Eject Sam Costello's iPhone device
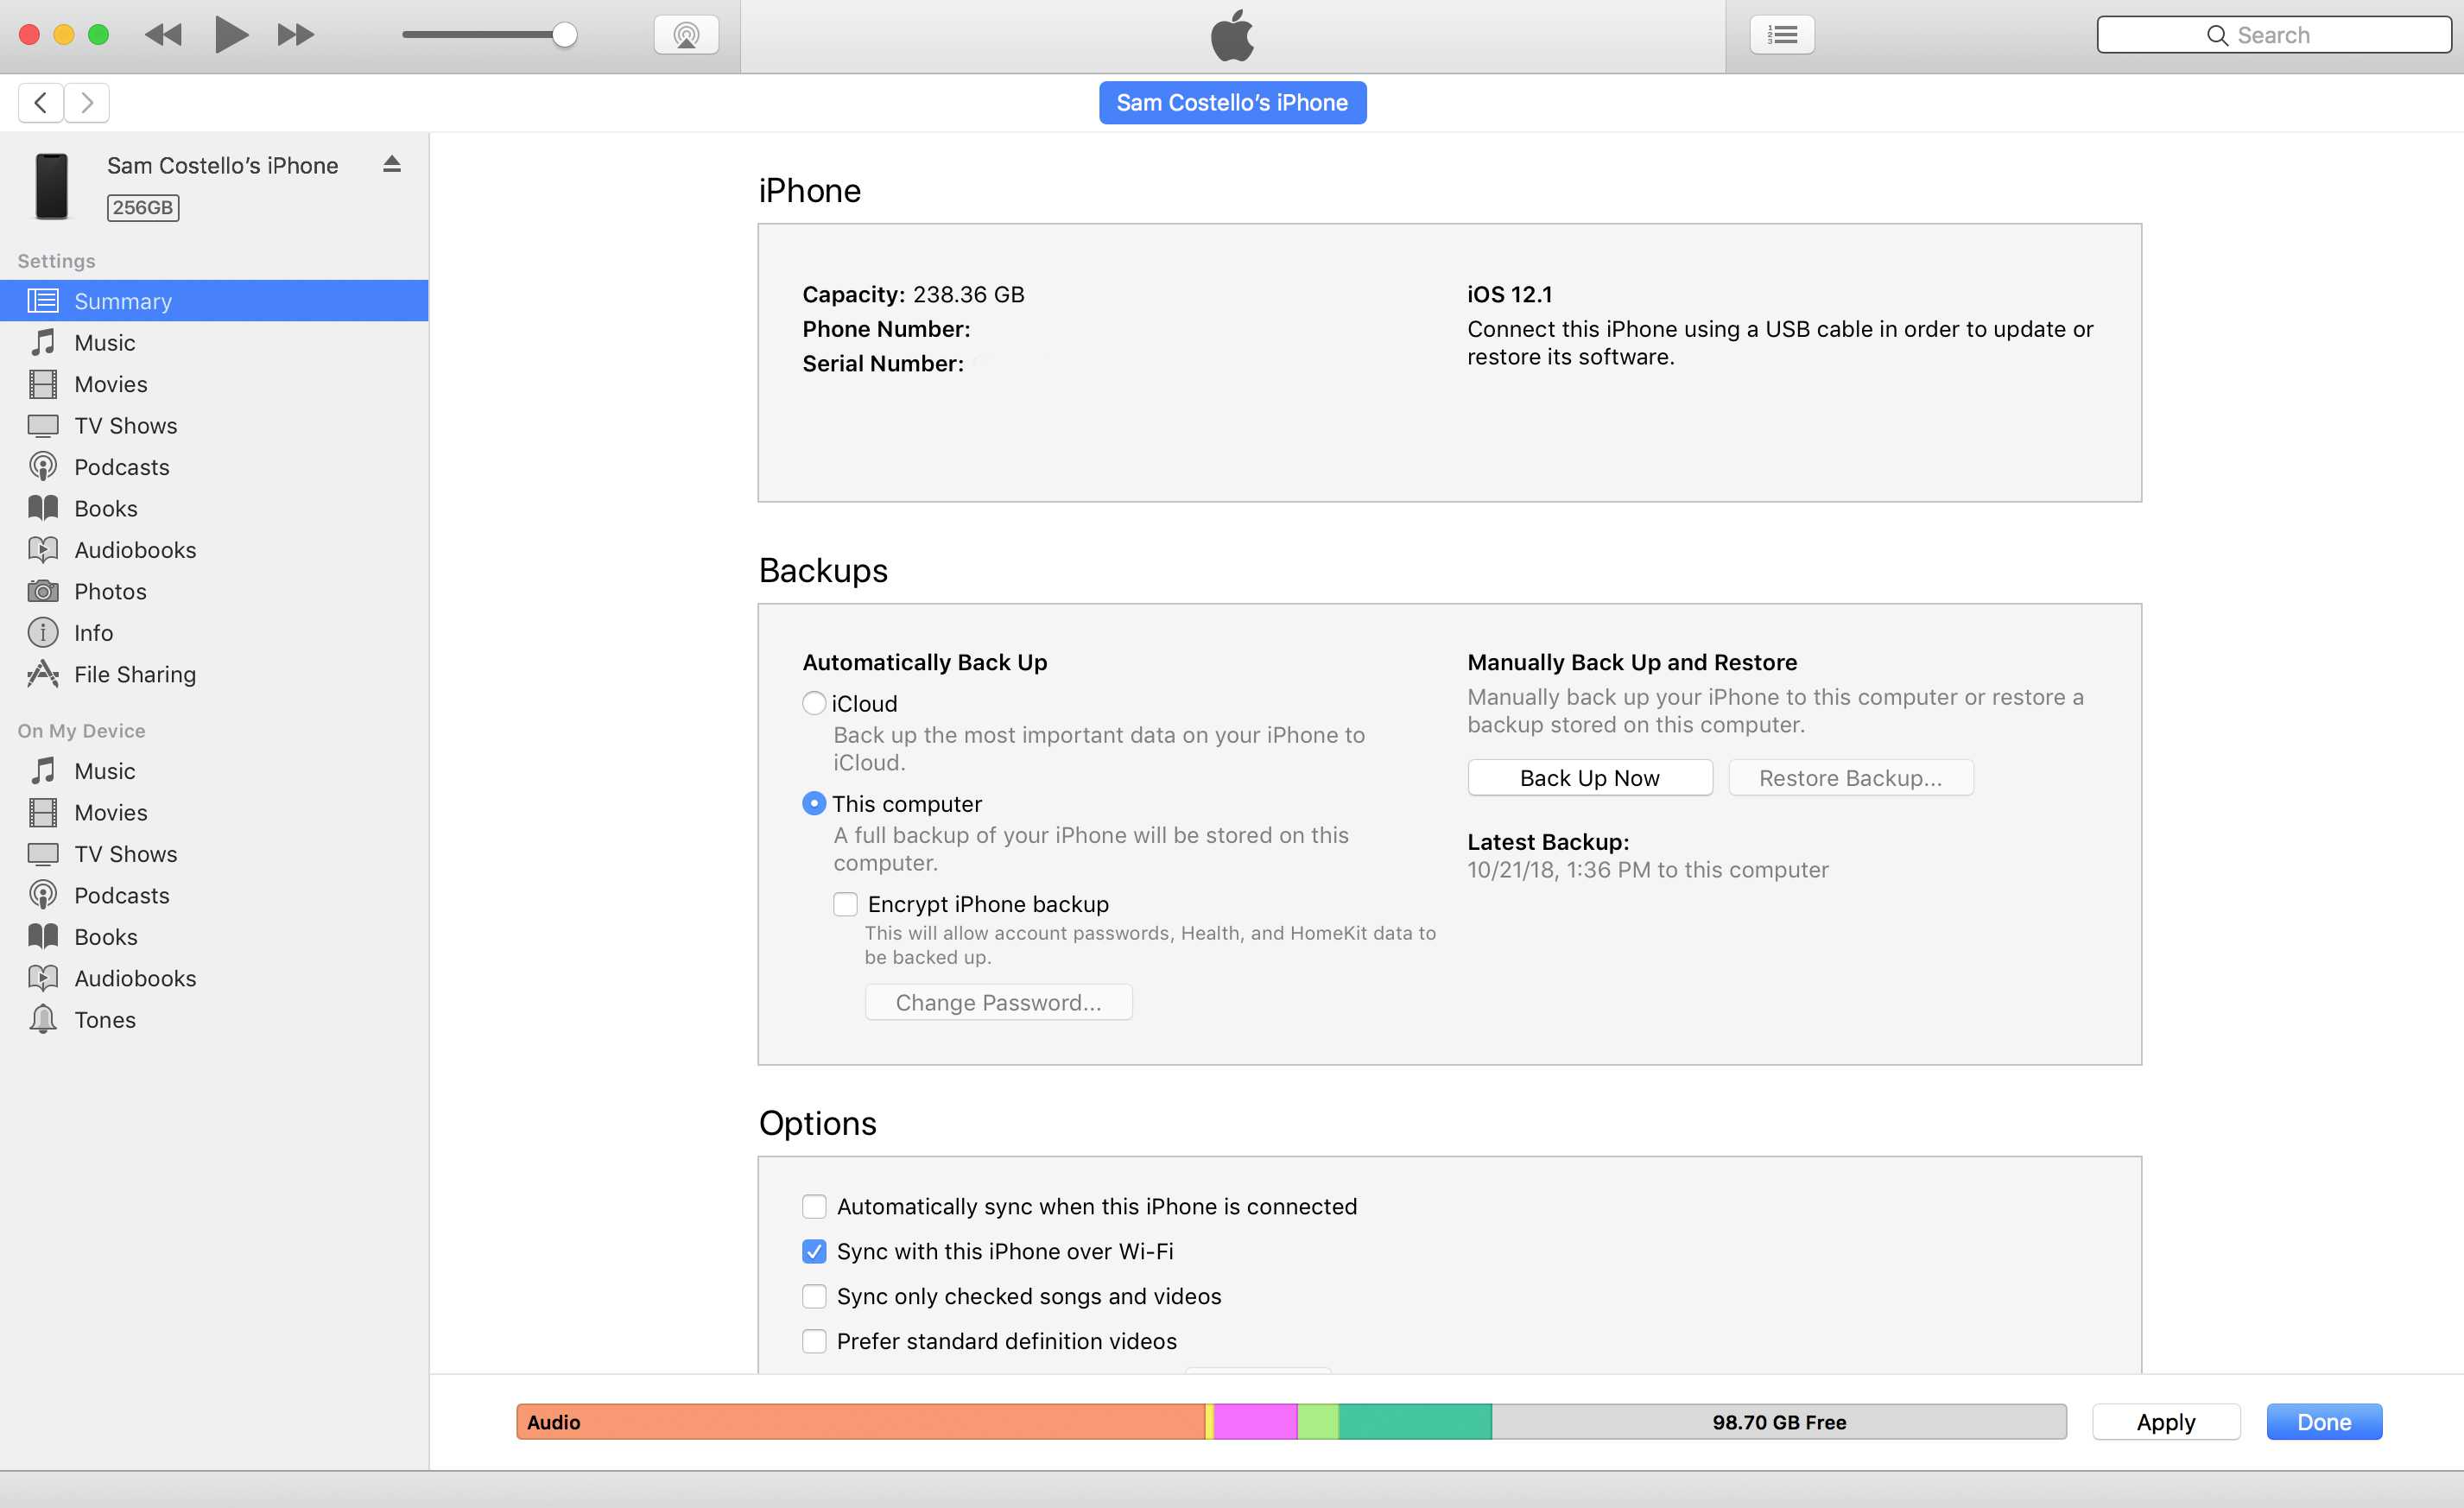The height and width of the screenshot is (1508, 2464). pyautogui.click(x=394, y=166)
